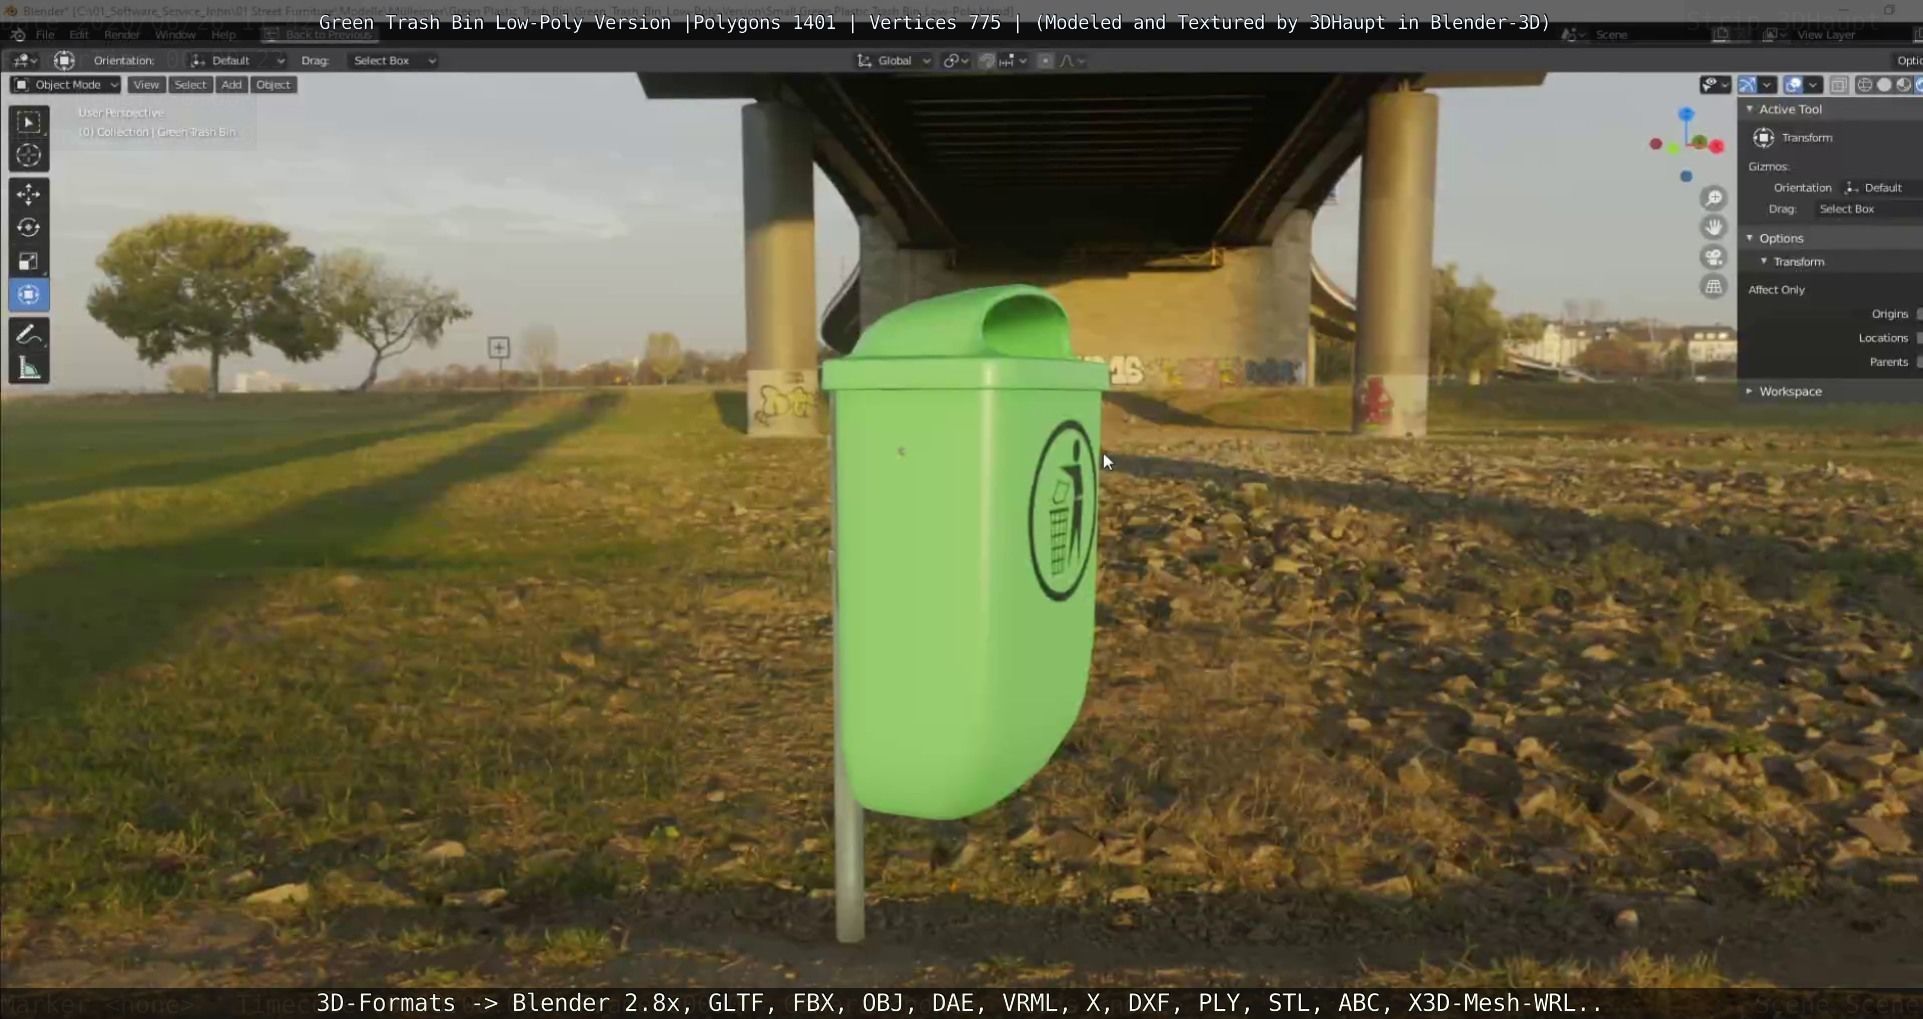This screenshot has width=1923, height=1019.
Task: Open the viewport Add menu
Action: tap(231, 85)
